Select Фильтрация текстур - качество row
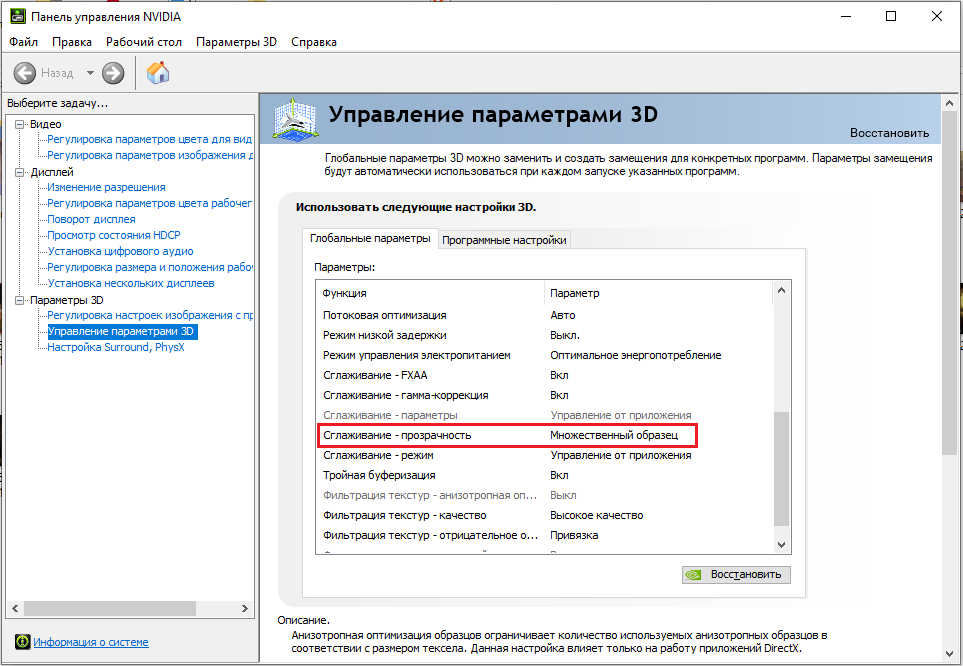This screenshot has height=666, width=963. coord(544,515)
